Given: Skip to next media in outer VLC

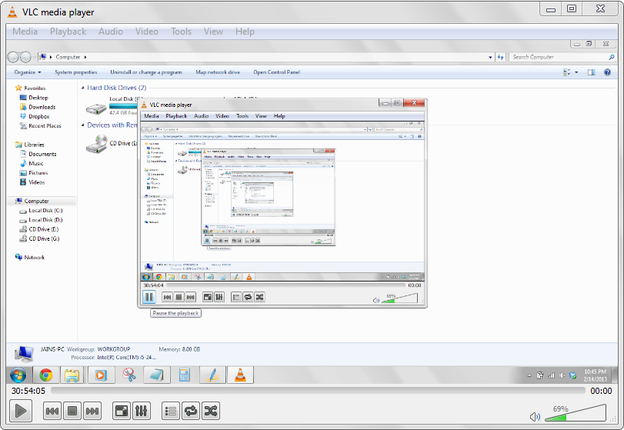Looking at the screenshot, I should click(92, 411).
